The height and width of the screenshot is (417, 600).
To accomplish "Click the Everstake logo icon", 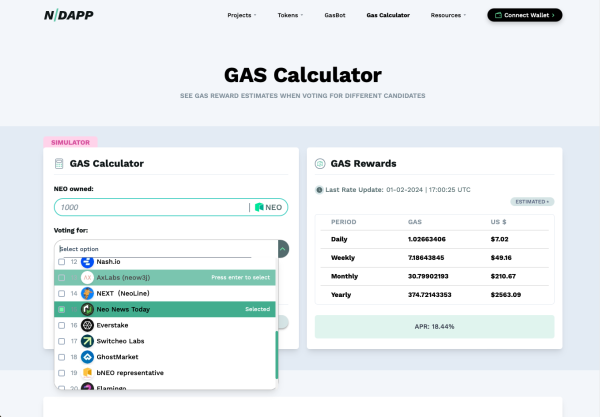I will click(x=87, y=325).
